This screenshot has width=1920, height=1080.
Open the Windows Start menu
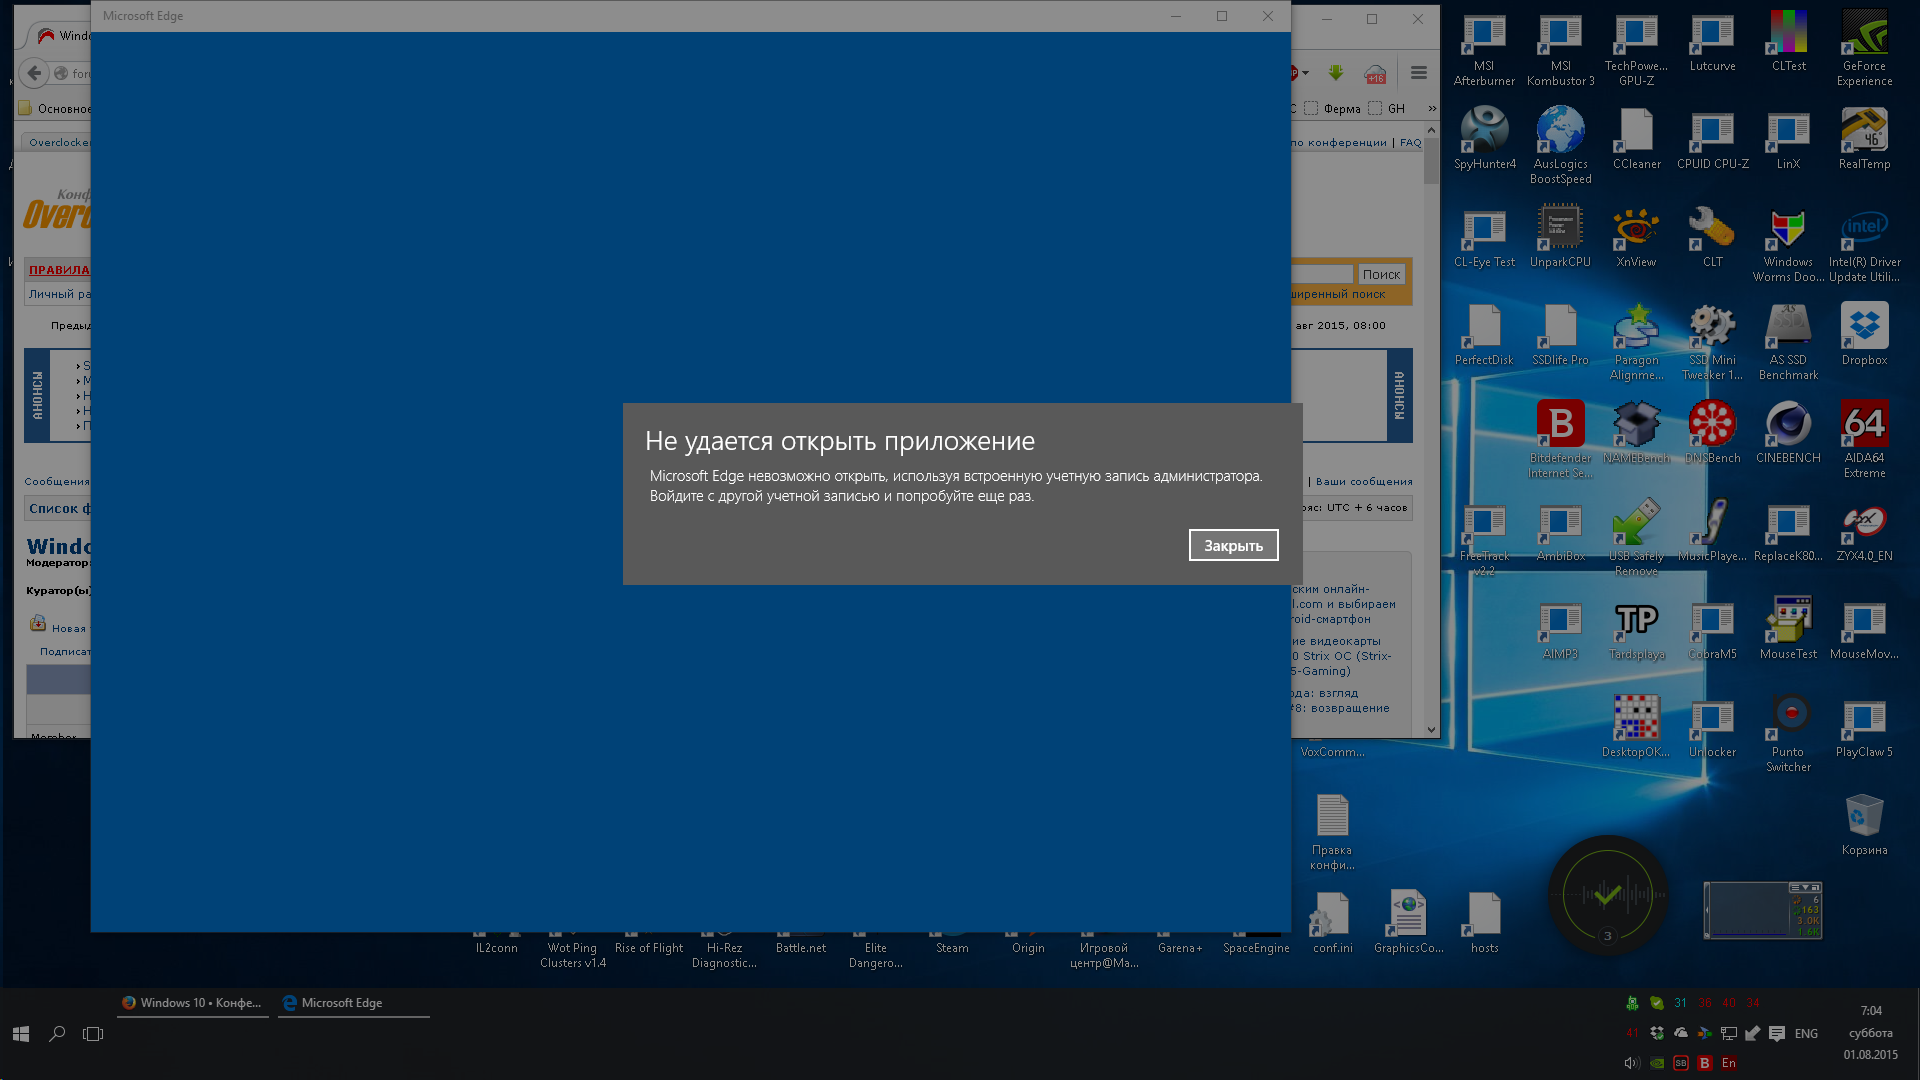[x=21, y=1034]
